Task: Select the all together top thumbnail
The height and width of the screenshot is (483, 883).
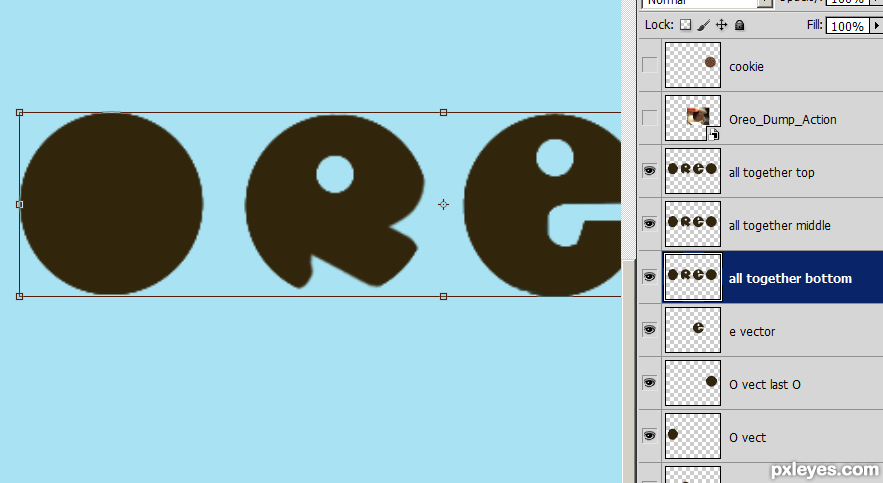Action: pos(693,171)
